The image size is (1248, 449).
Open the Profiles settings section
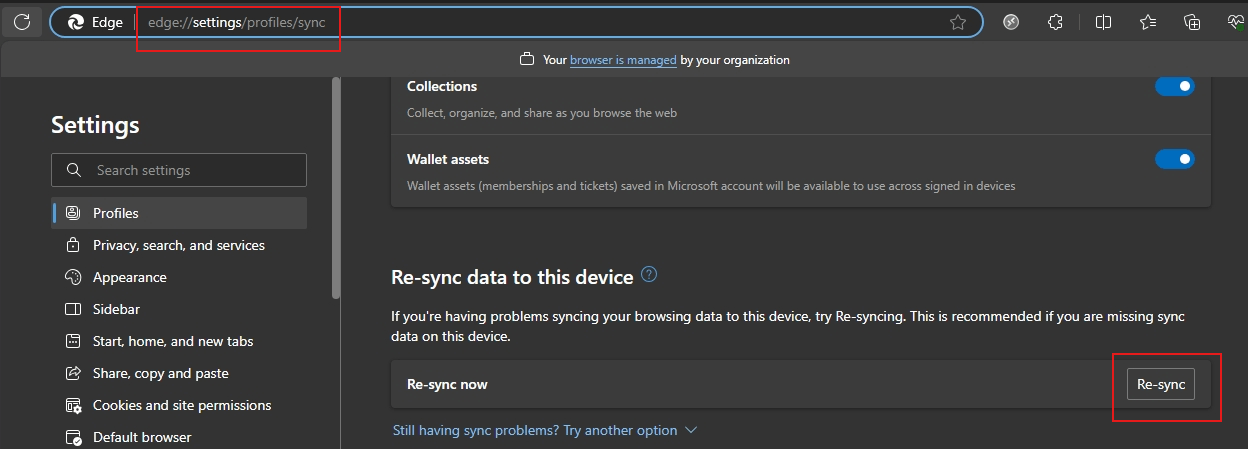(x=116, y=213)
